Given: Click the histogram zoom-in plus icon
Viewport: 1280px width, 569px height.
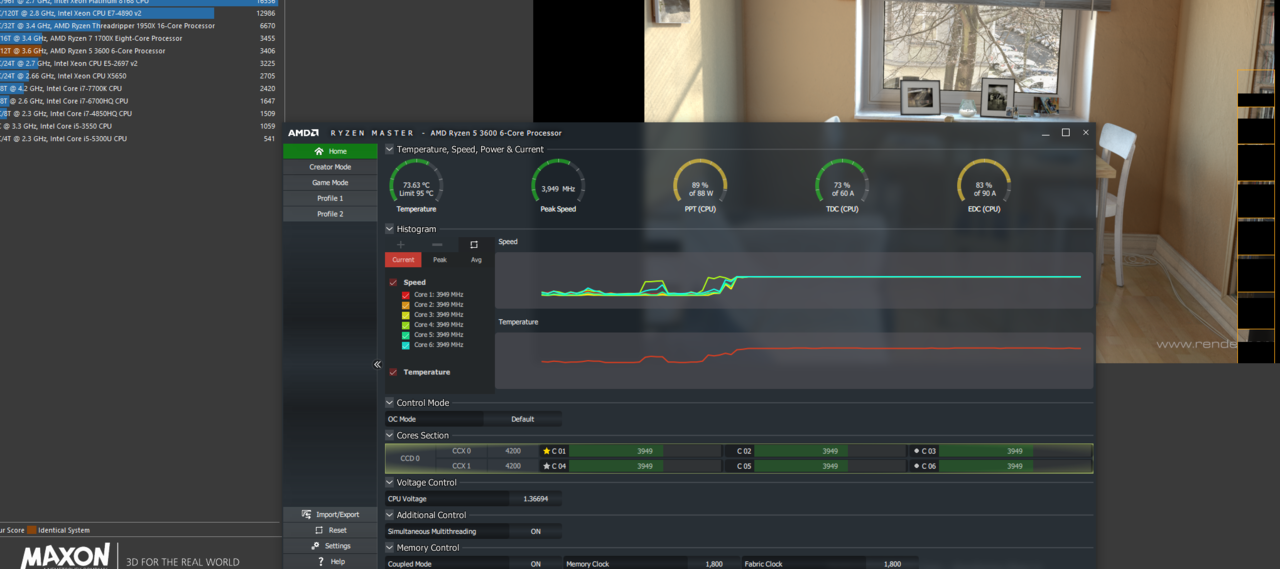Looking at the screenshot, I should tap(401, 244).
